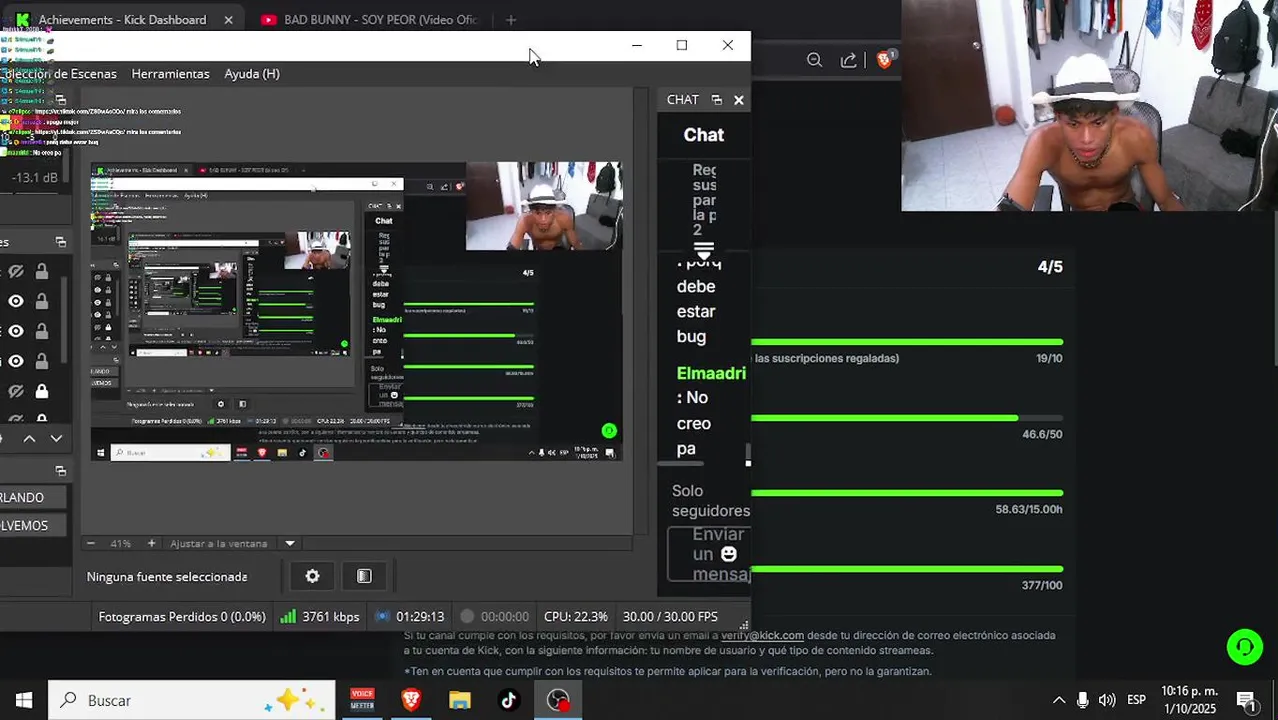
Task: Float the top-left chat overlay dock icon
Action: 60,100
